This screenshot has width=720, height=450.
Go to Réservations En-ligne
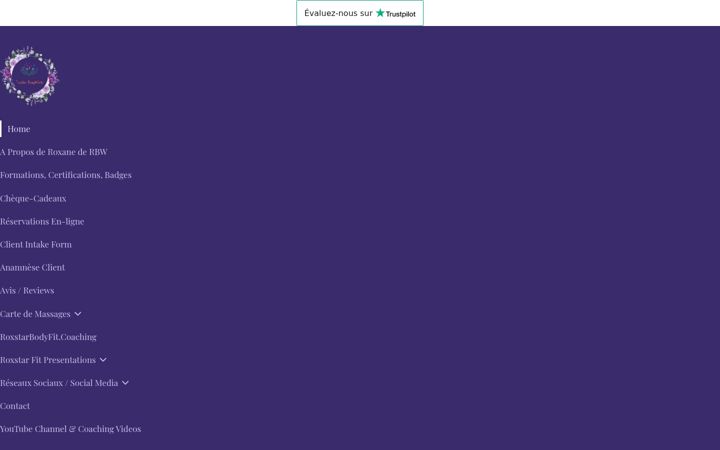pos(42,221)
